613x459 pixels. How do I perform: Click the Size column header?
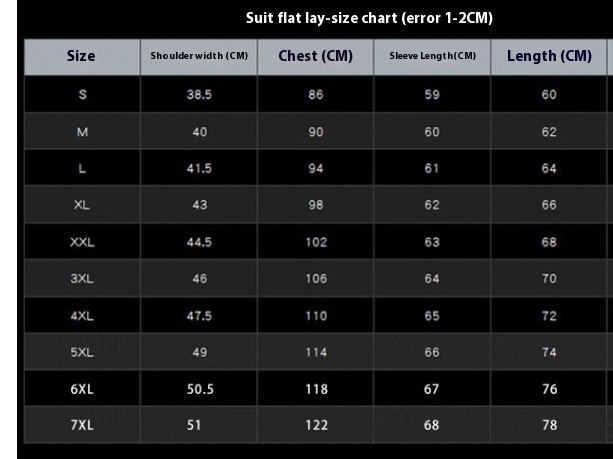point(81,56)
